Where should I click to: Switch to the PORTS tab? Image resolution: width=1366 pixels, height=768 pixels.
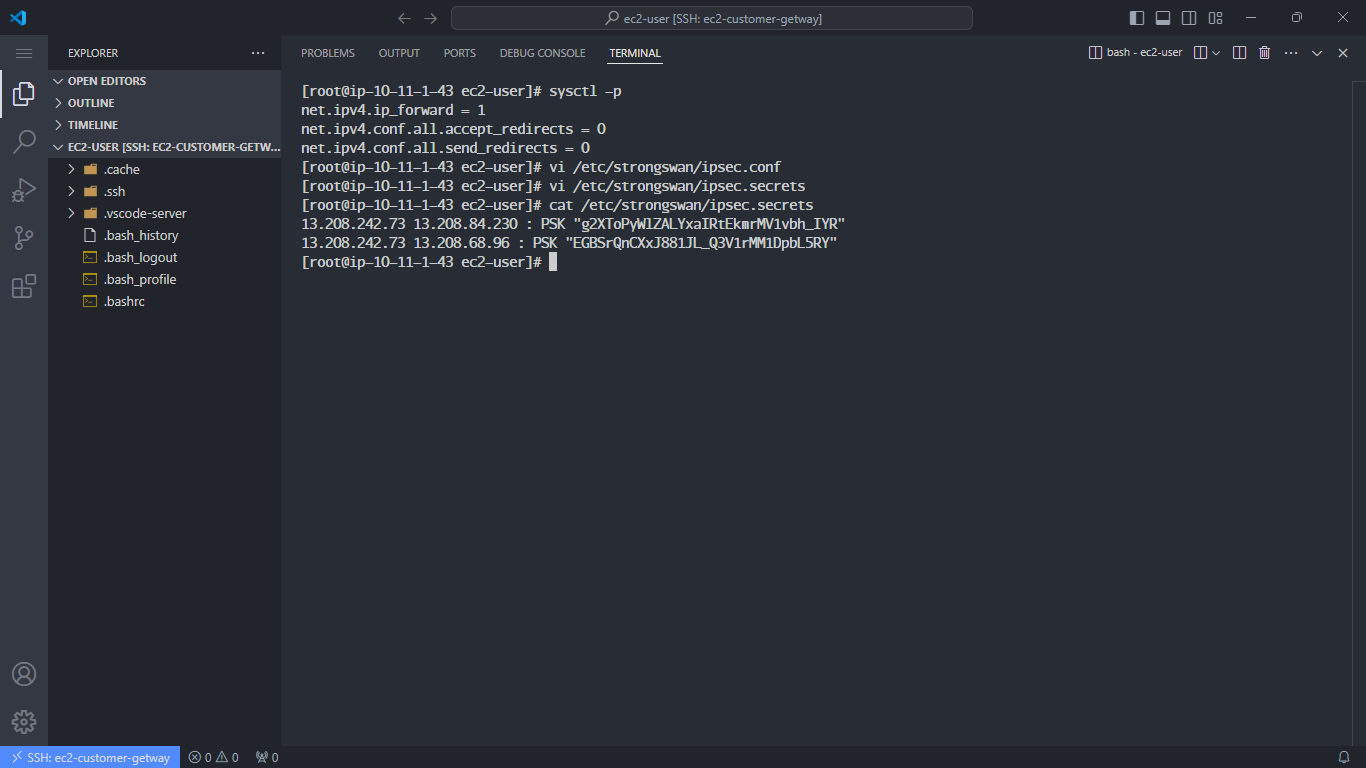pos(460,53)
